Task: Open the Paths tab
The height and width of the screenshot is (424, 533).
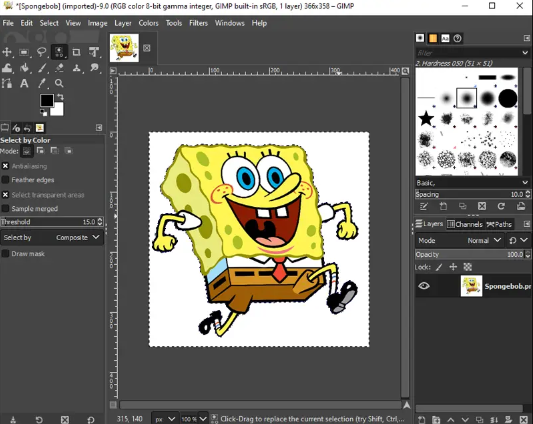Action: pos(499,224)
